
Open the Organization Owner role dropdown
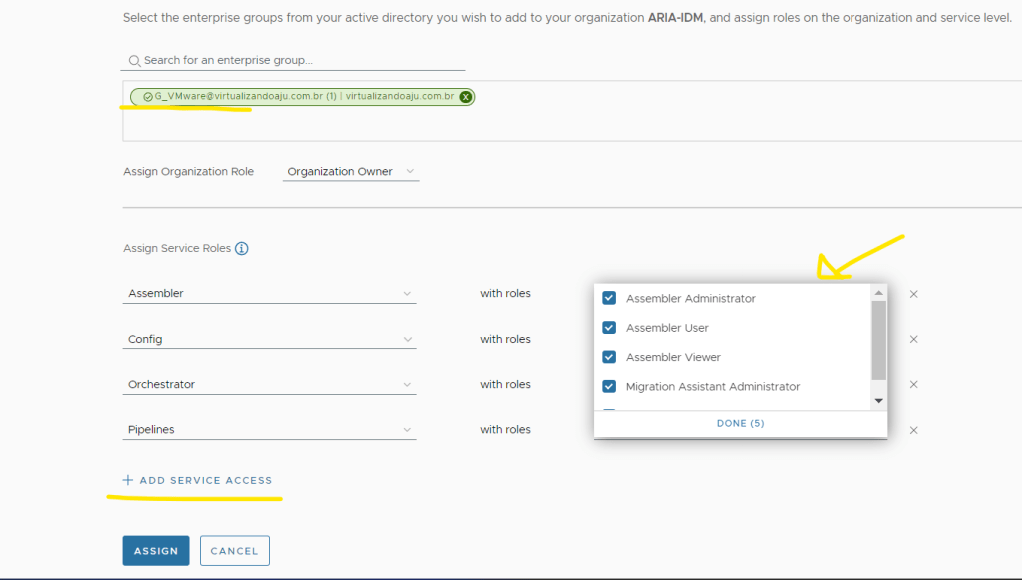[x=351, y=172]
